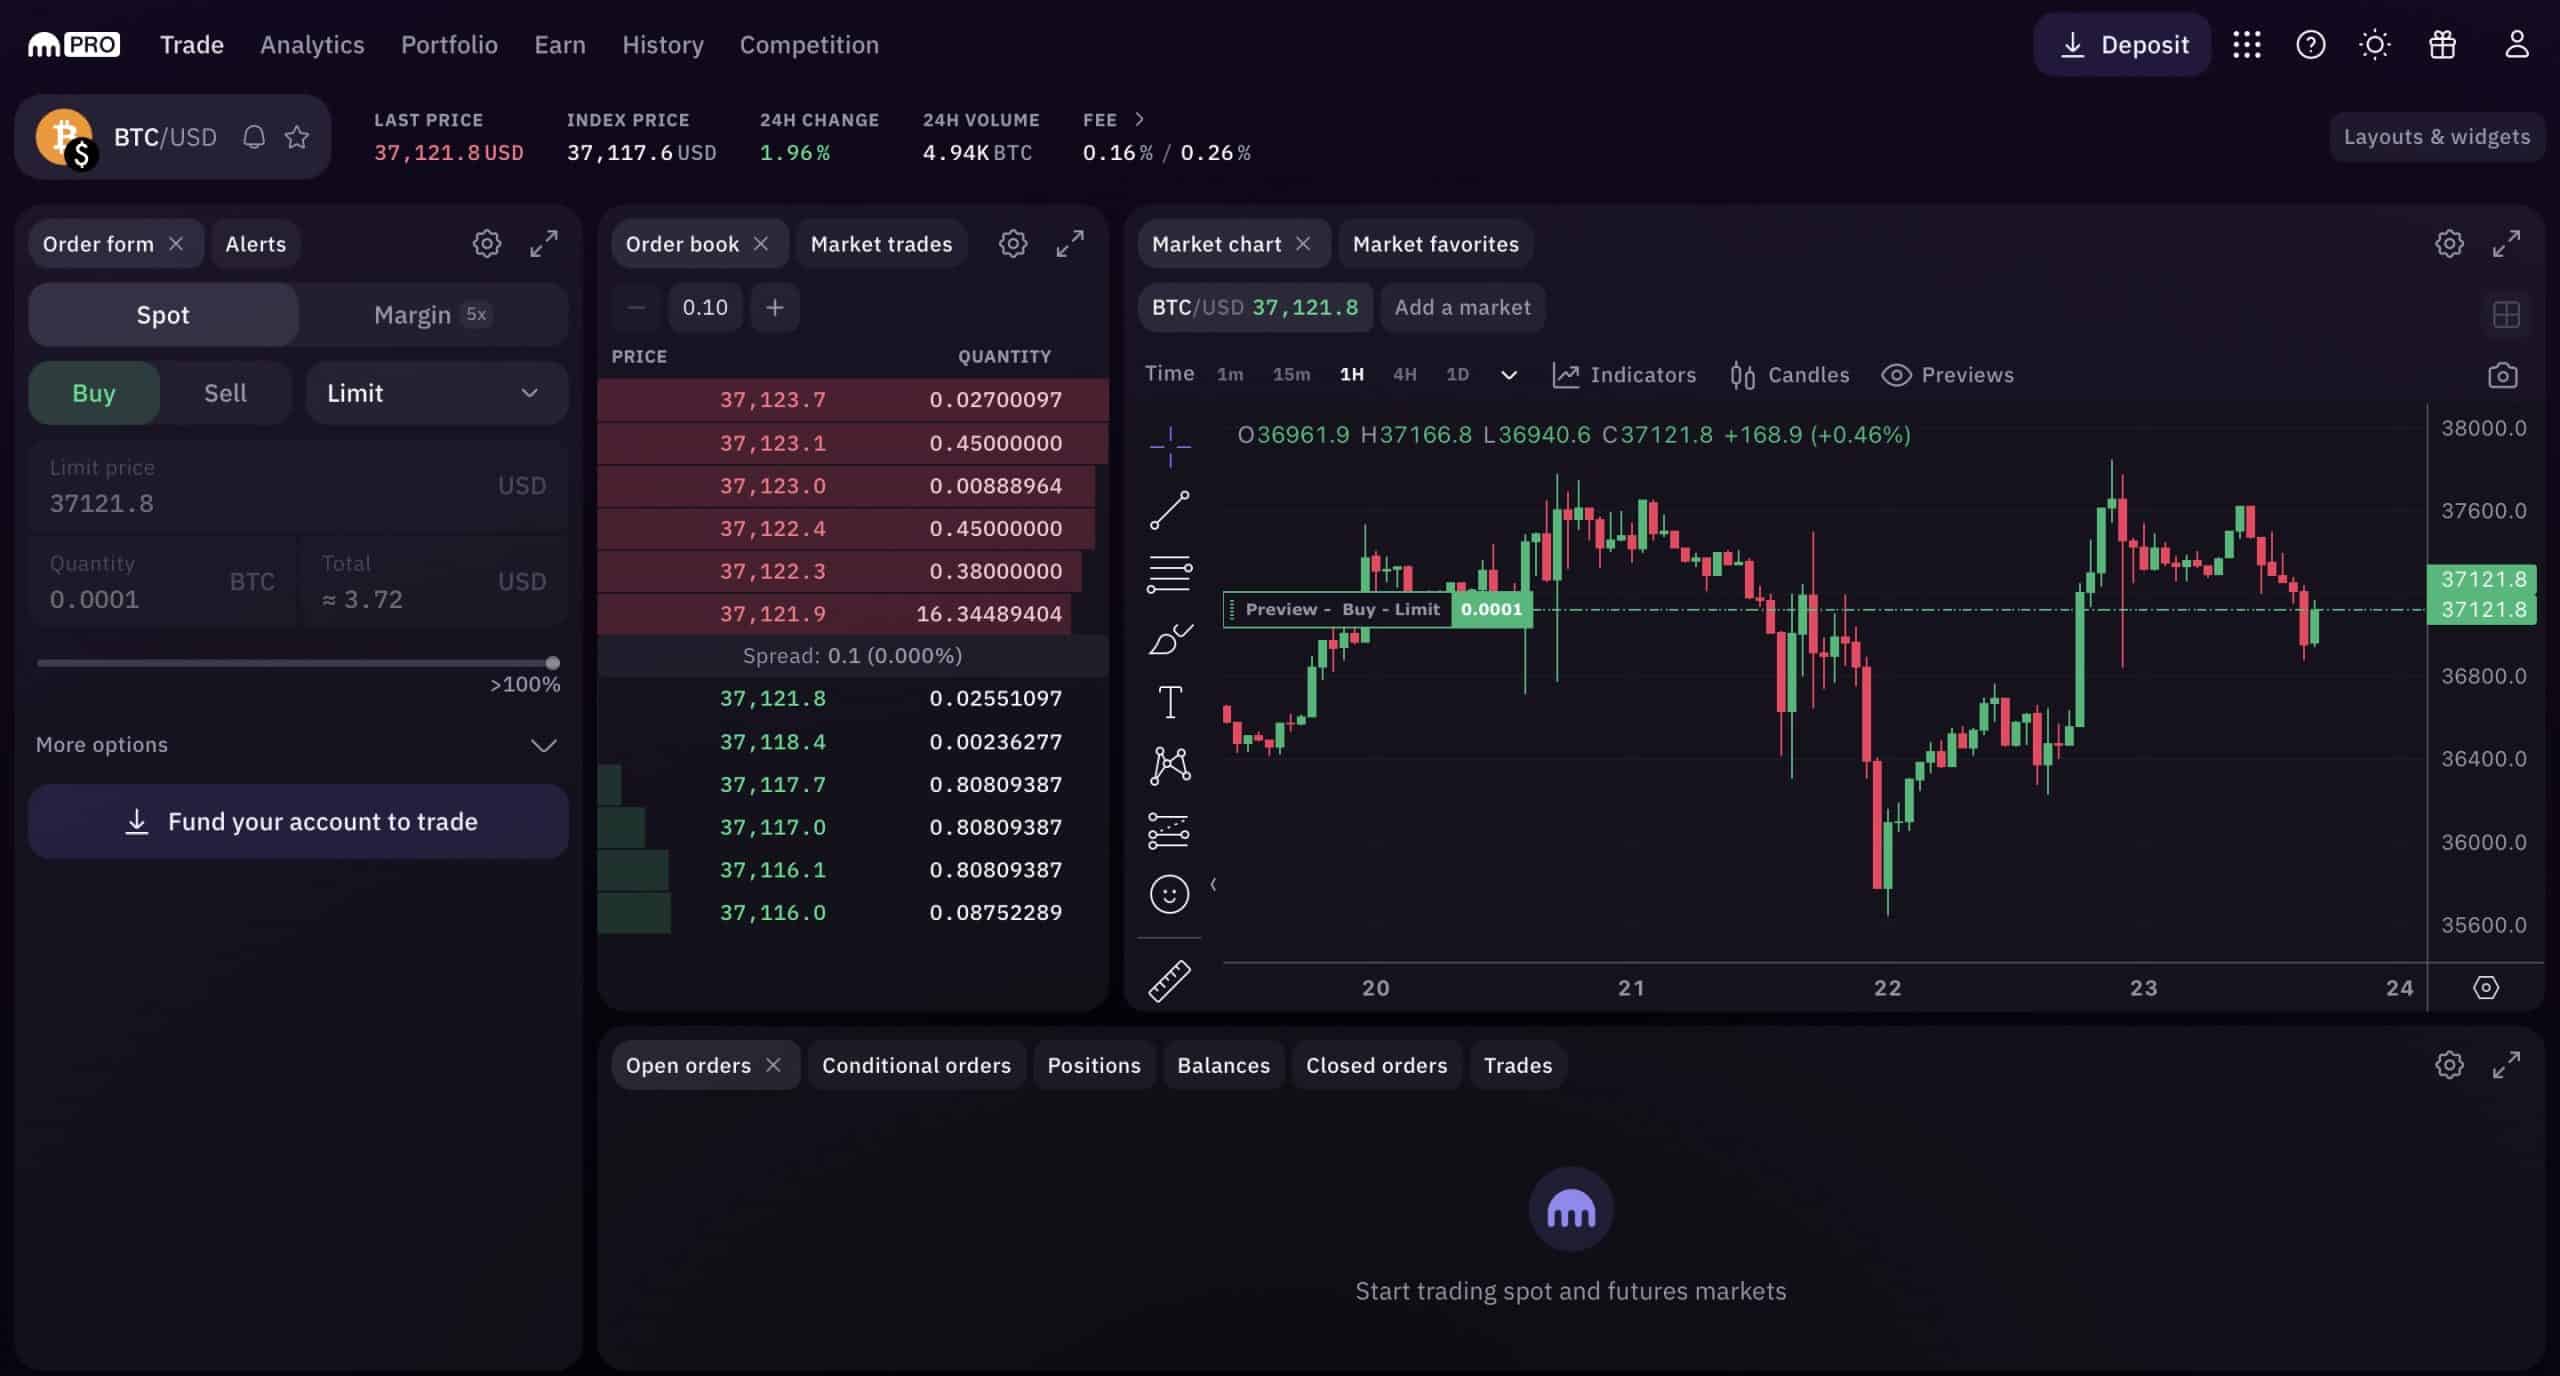Switch to the Closed orders tab
2560x1376 pixels.
click(1376, 1064)
